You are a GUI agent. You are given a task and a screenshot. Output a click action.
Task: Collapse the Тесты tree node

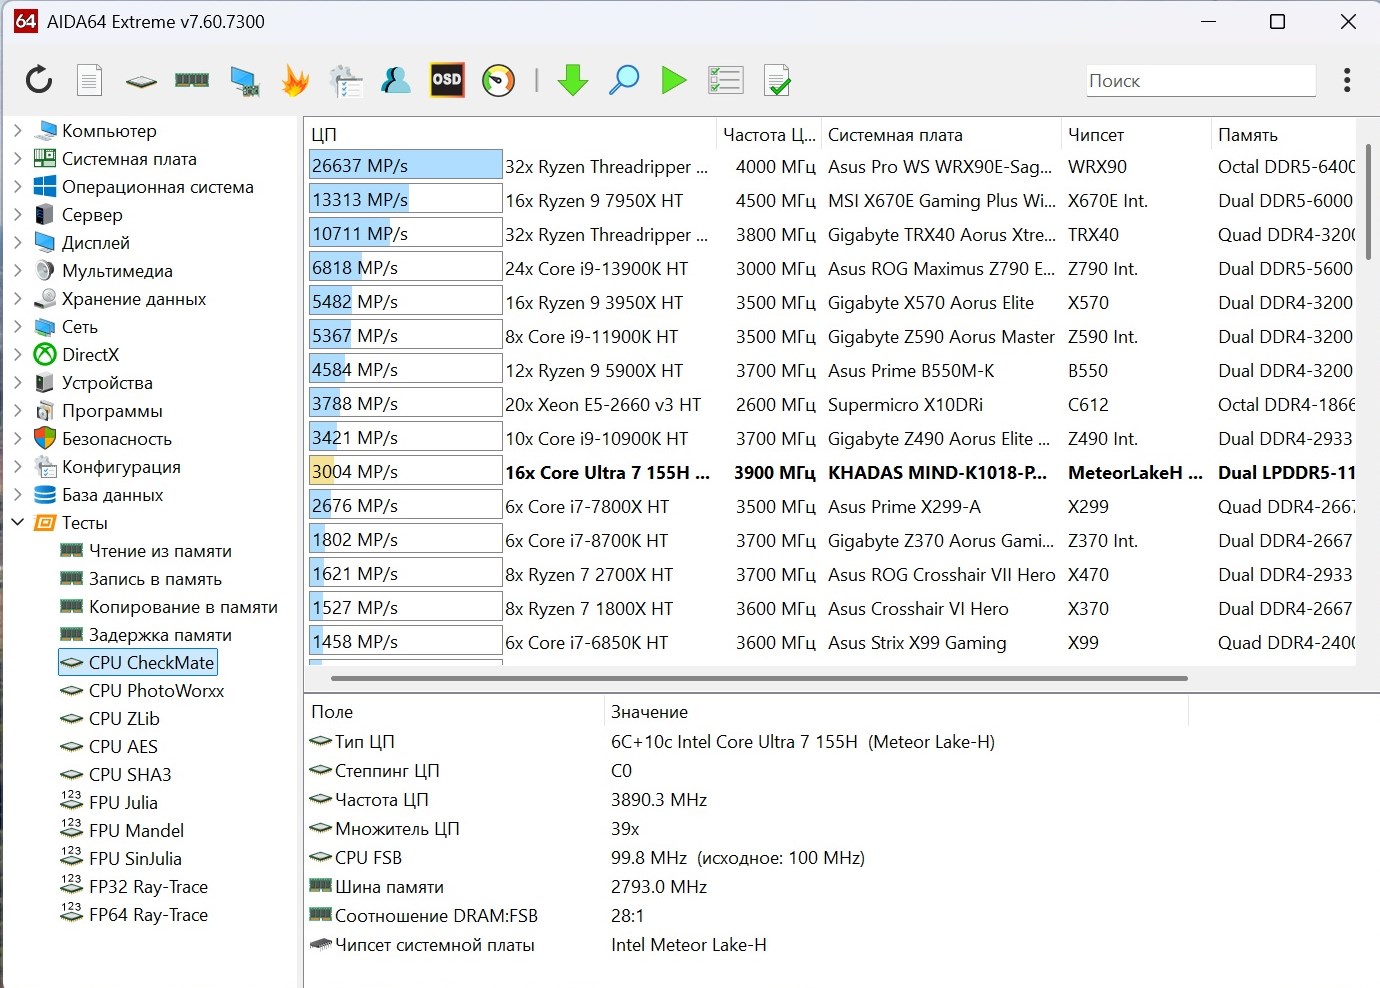(x=17, y=523)
